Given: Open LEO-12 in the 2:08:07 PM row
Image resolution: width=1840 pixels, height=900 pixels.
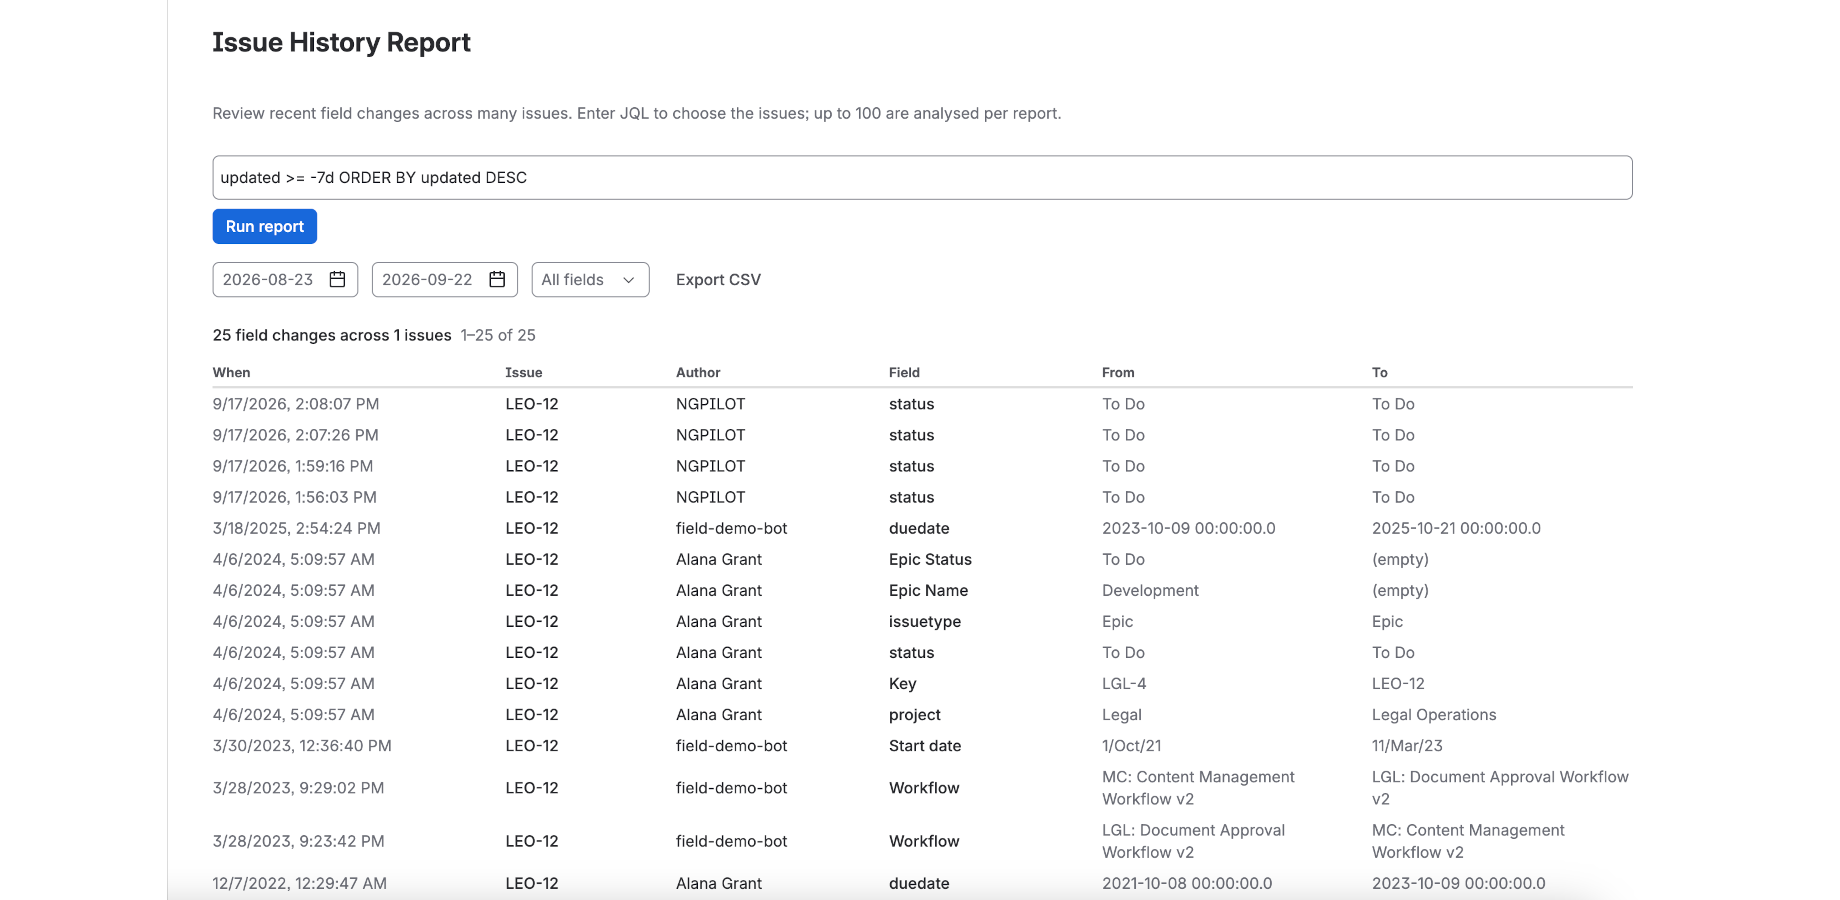Looking at the screenshot, I should click(x=532, y=404).
